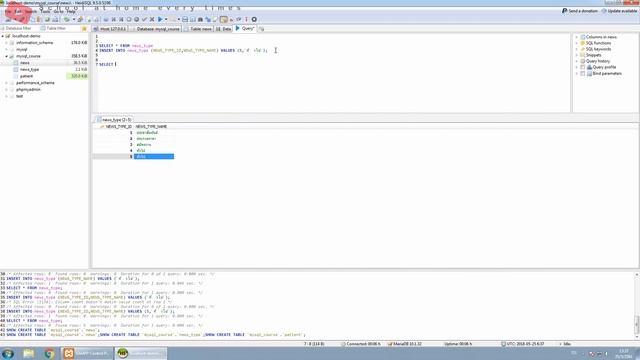Open the Search menu
The height and width of the screenshot is (360, 640).
tap(31, 11)
